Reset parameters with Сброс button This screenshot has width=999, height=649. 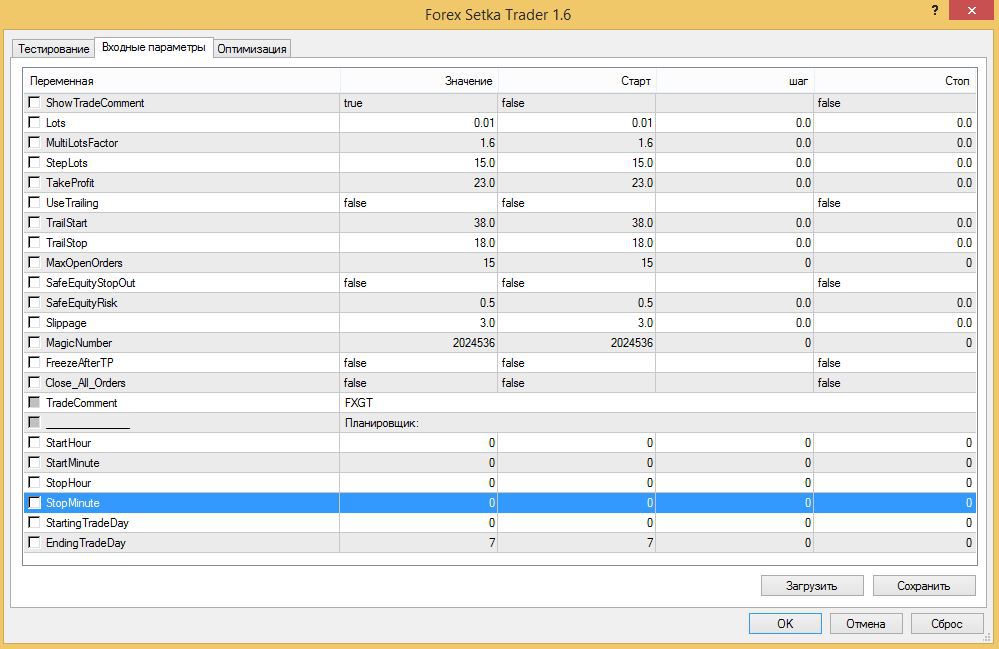pyautogui.click(x=947, y=624)
